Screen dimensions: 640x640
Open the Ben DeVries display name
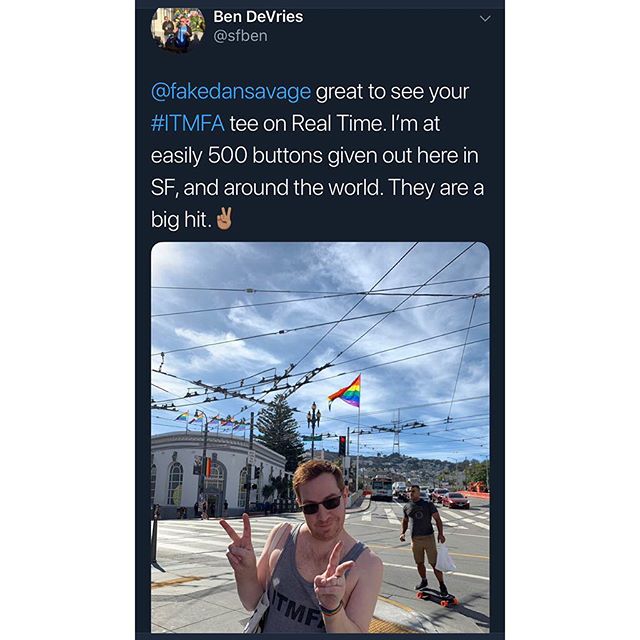(258, 17)
